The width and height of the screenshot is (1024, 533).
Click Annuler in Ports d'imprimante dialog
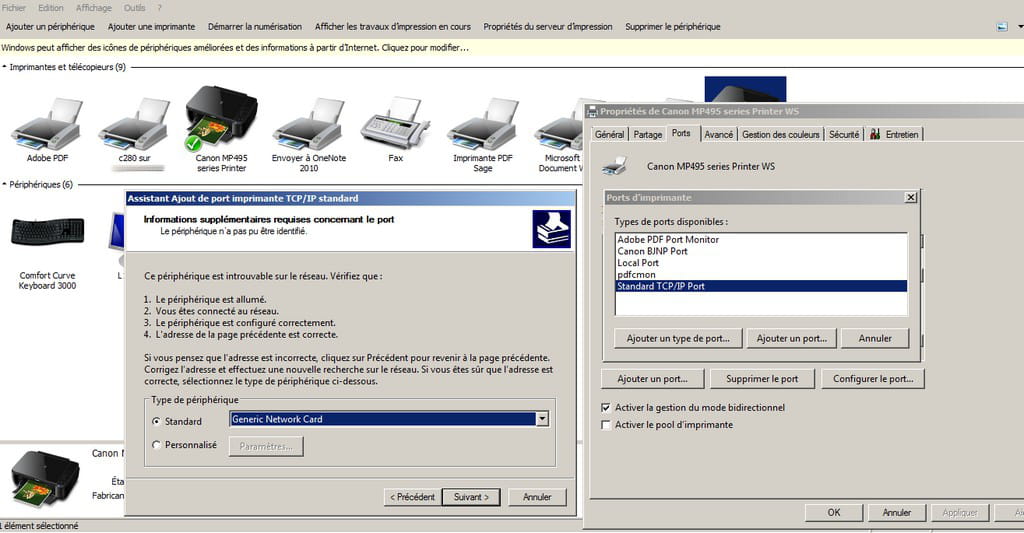click(x=874, y=338)
